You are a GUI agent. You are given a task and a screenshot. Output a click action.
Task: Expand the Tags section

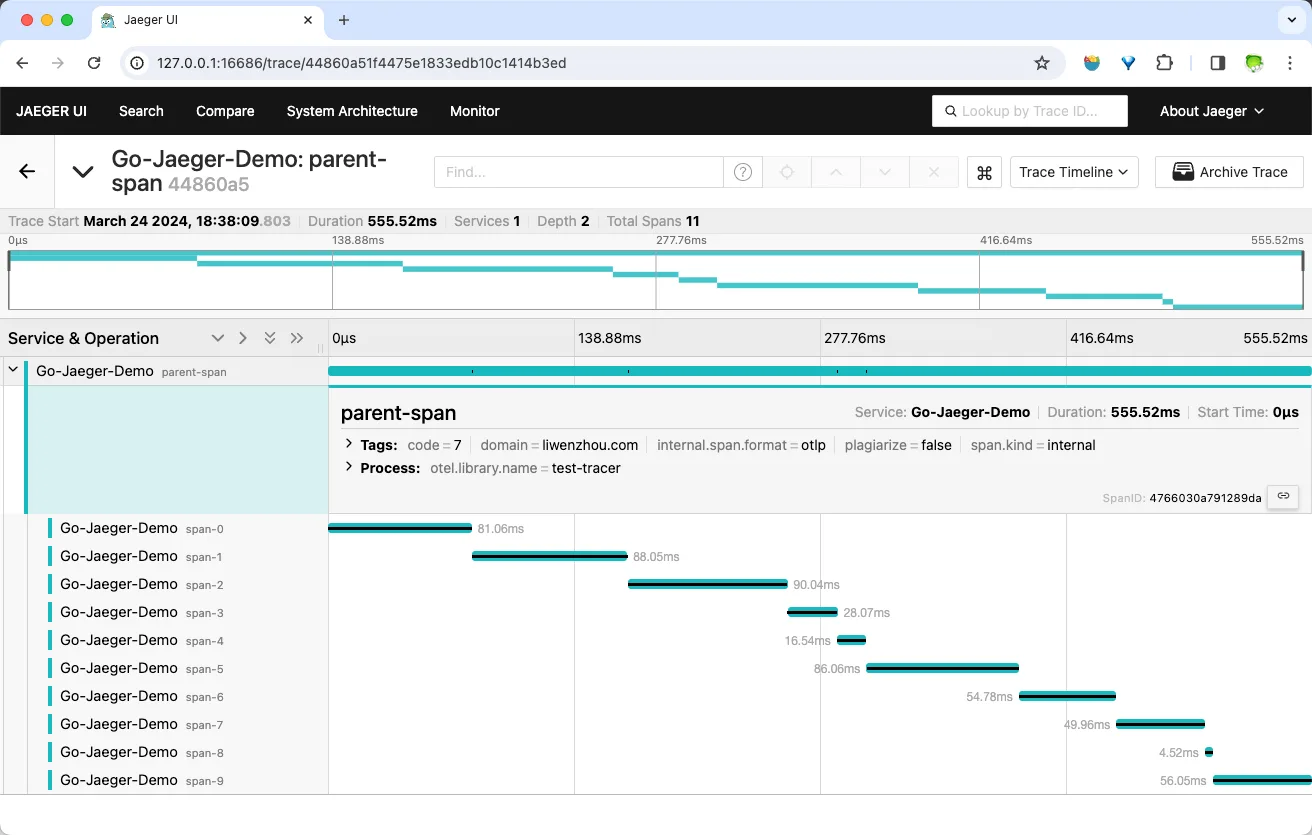(x=349, y=445)
